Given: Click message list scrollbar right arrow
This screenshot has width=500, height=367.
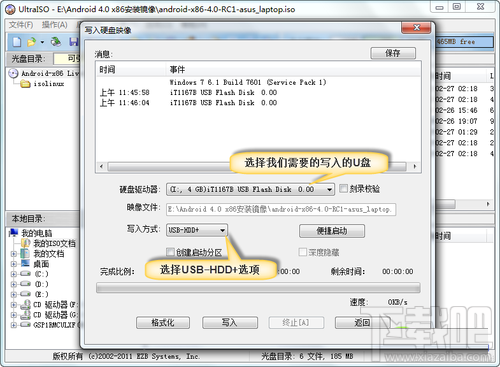Looking at the screenshot, I should pos(415,166).
